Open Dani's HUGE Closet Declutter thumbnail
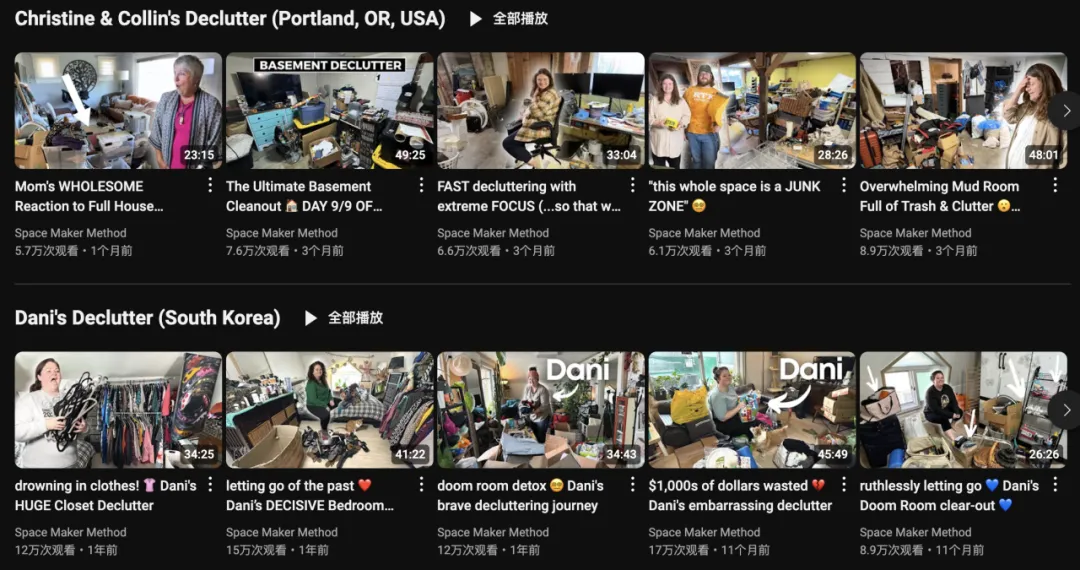This screenshot has width=1080, height=570. (x=118, y=410)
